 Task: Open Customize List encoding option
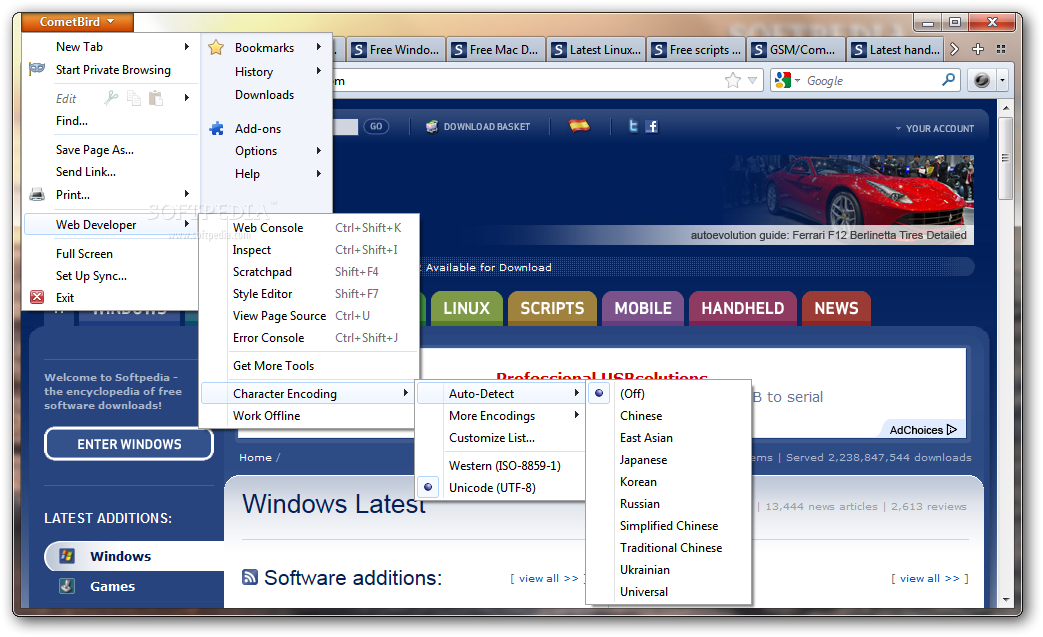coord(500,438)
